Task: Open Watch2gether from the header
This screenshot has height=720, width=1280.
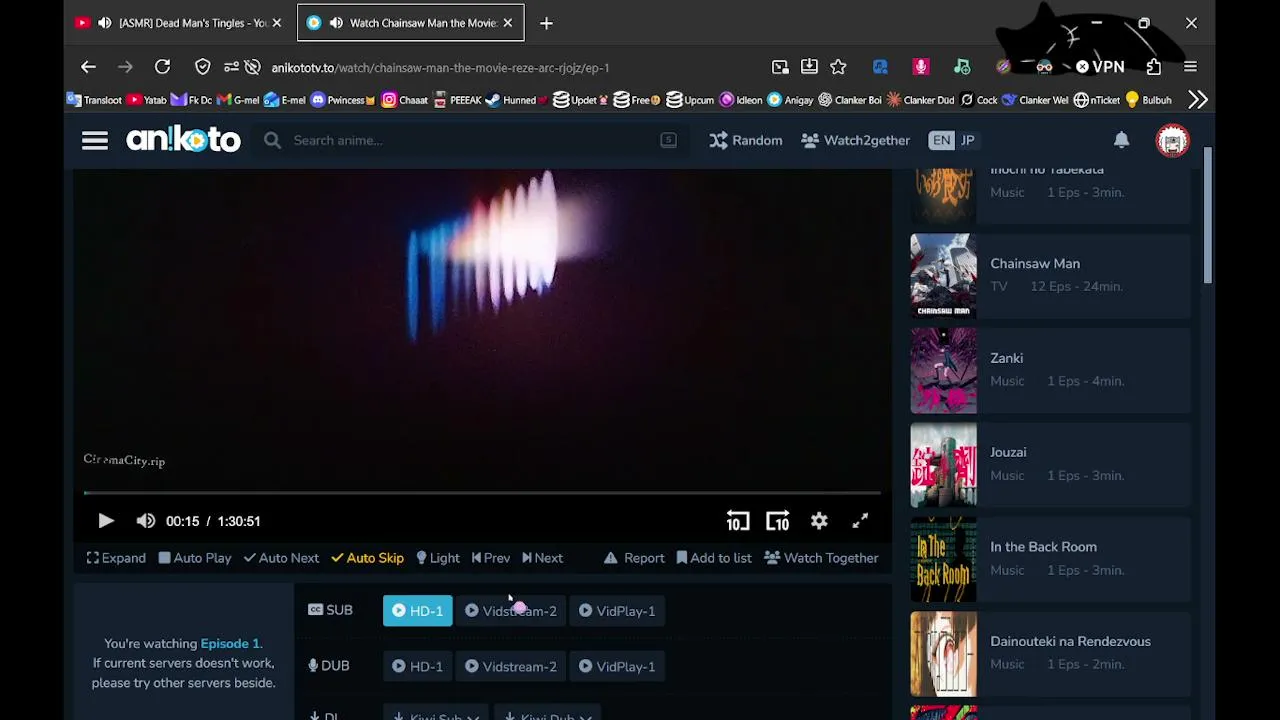Action: click(x=856, y=140)
